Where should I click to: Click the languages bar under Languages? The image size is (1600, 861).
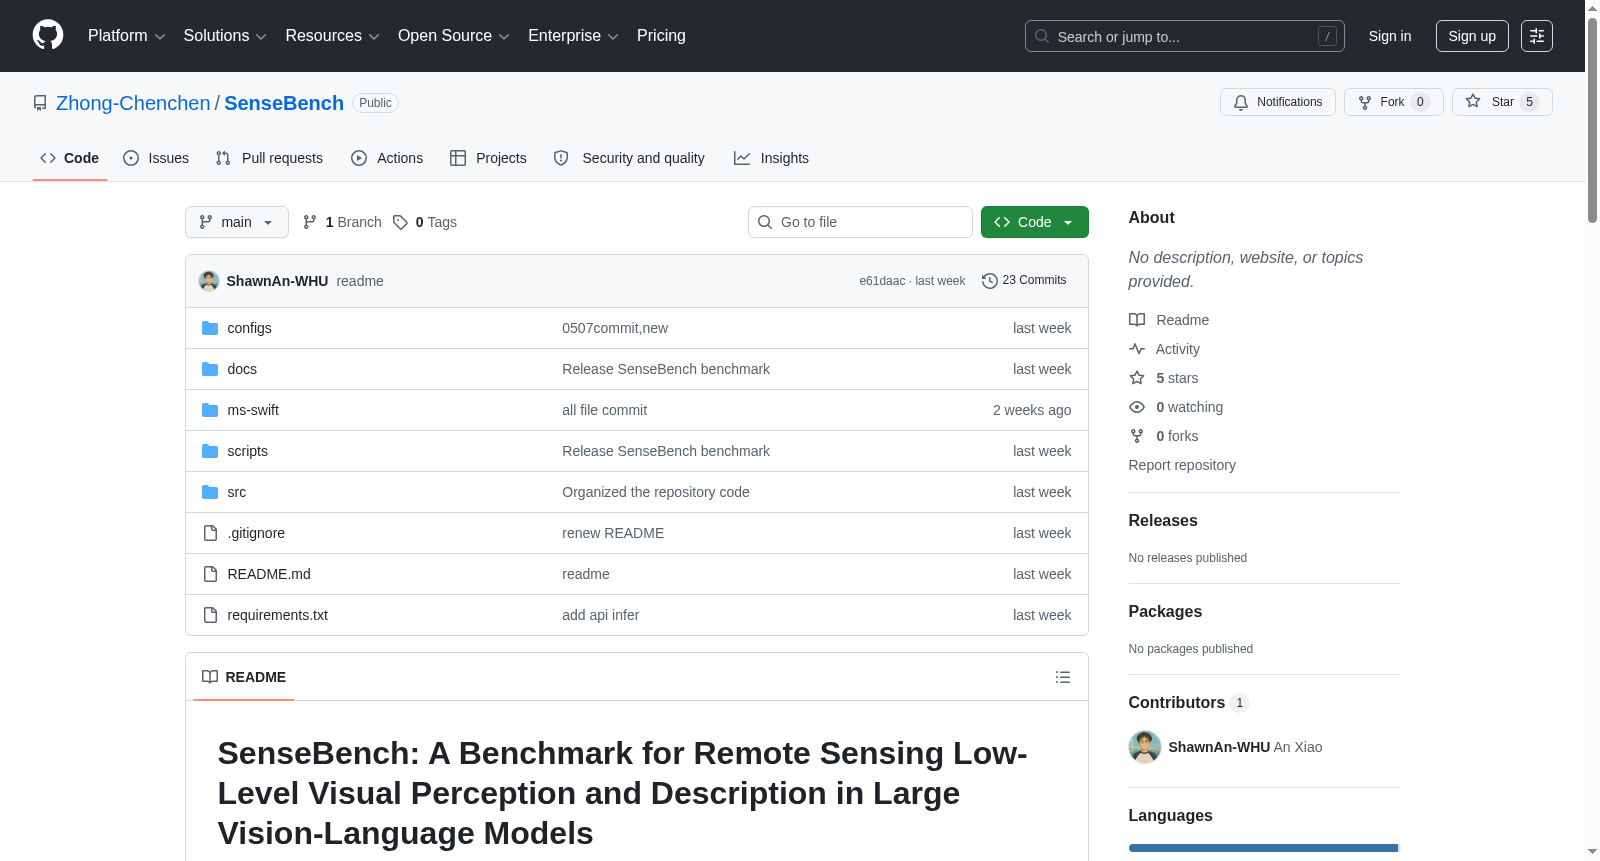click(x=1265, y=848)
